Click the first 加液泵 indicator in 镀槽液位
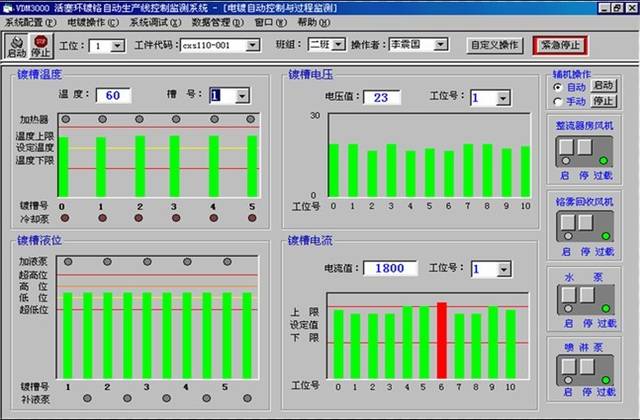The width and height of the screenshot is (640, 420). (x=67, y=262)
